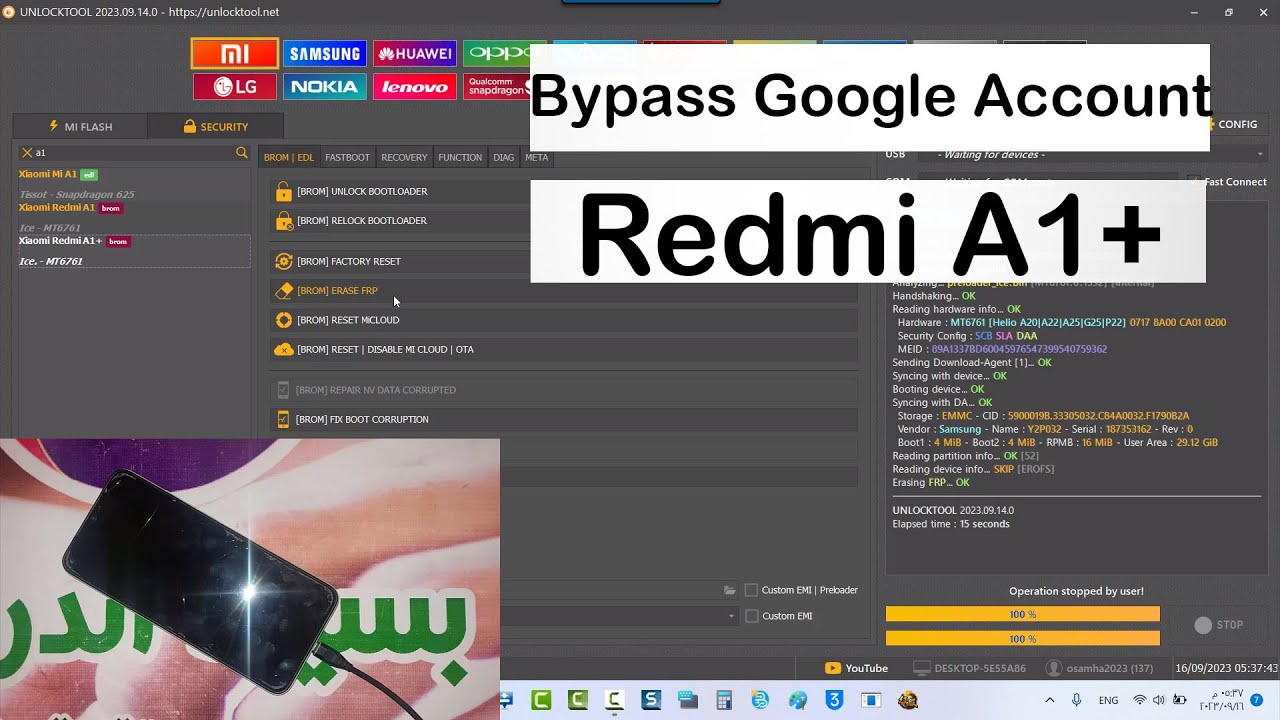Click the YouTube icon in the status bar

(x=832, y=668)
